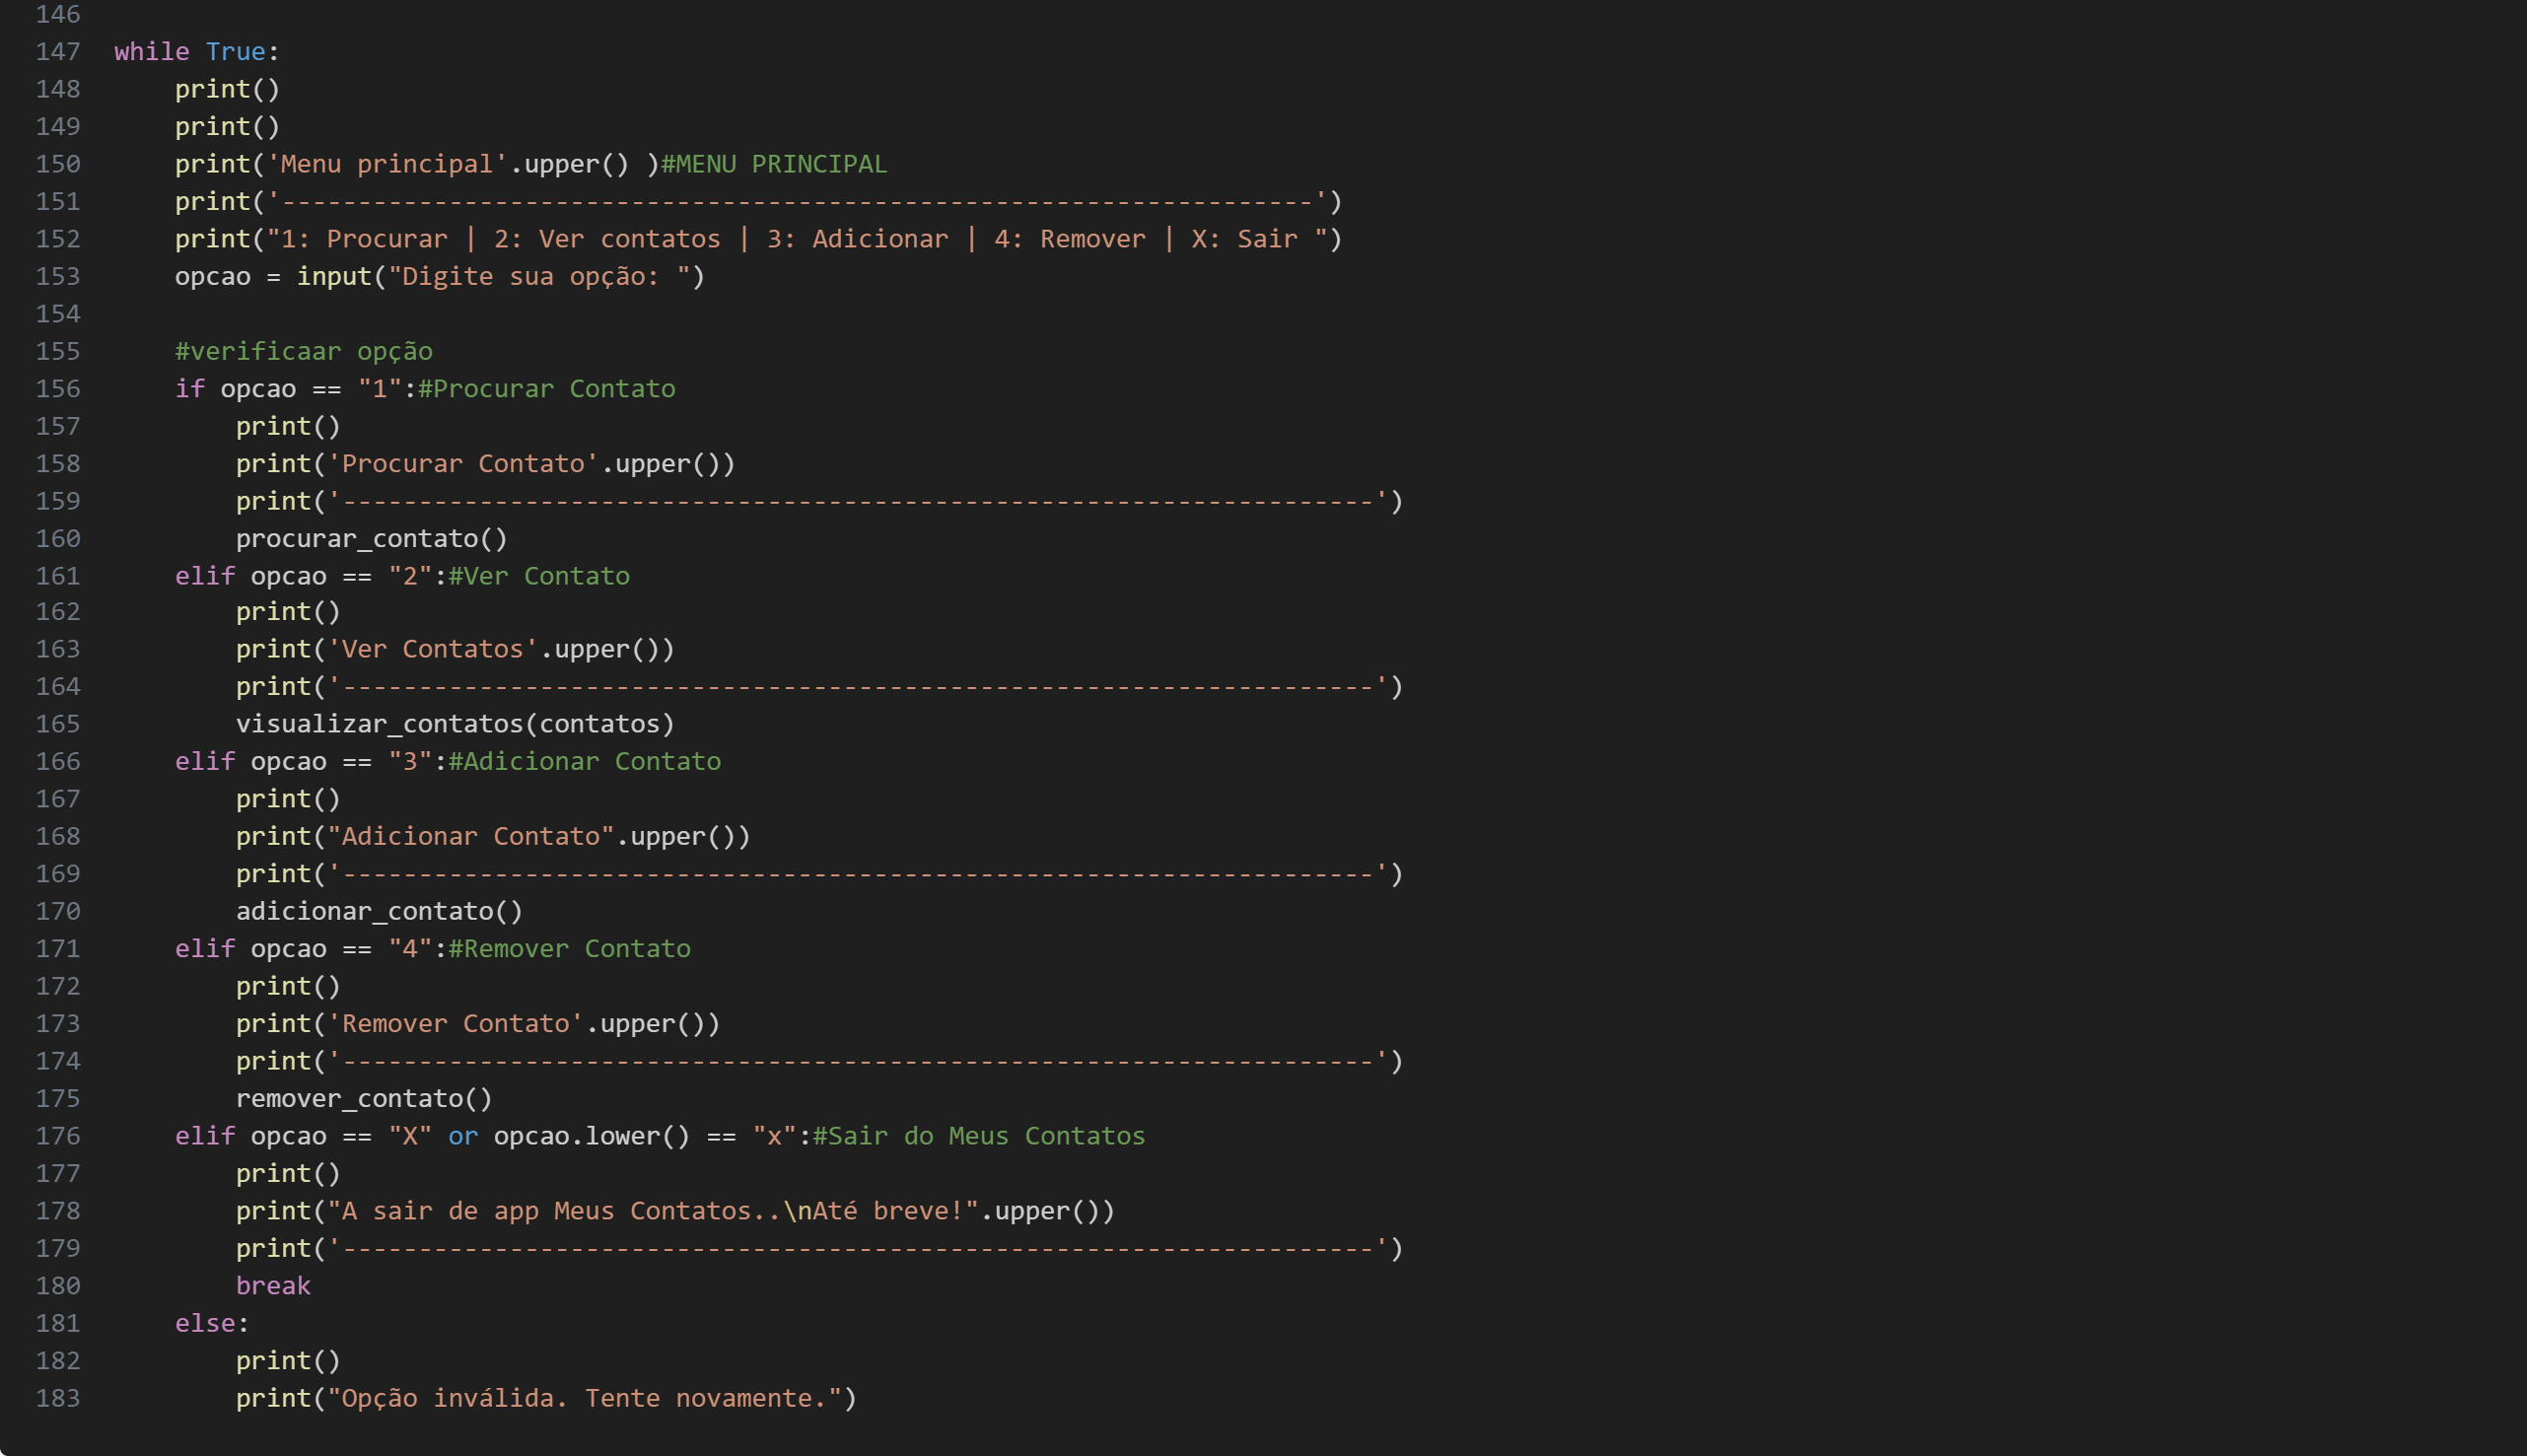Click line number 176 in the gutter

click(58, 1136)
